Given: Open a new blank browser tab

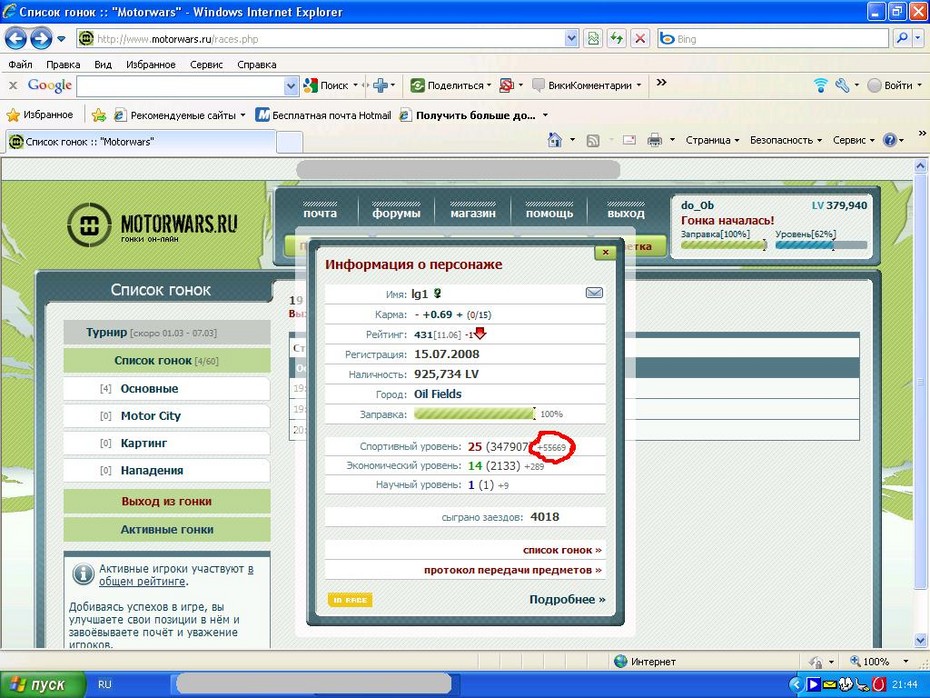Looking at the screenshot, I should tap(289, 142).
